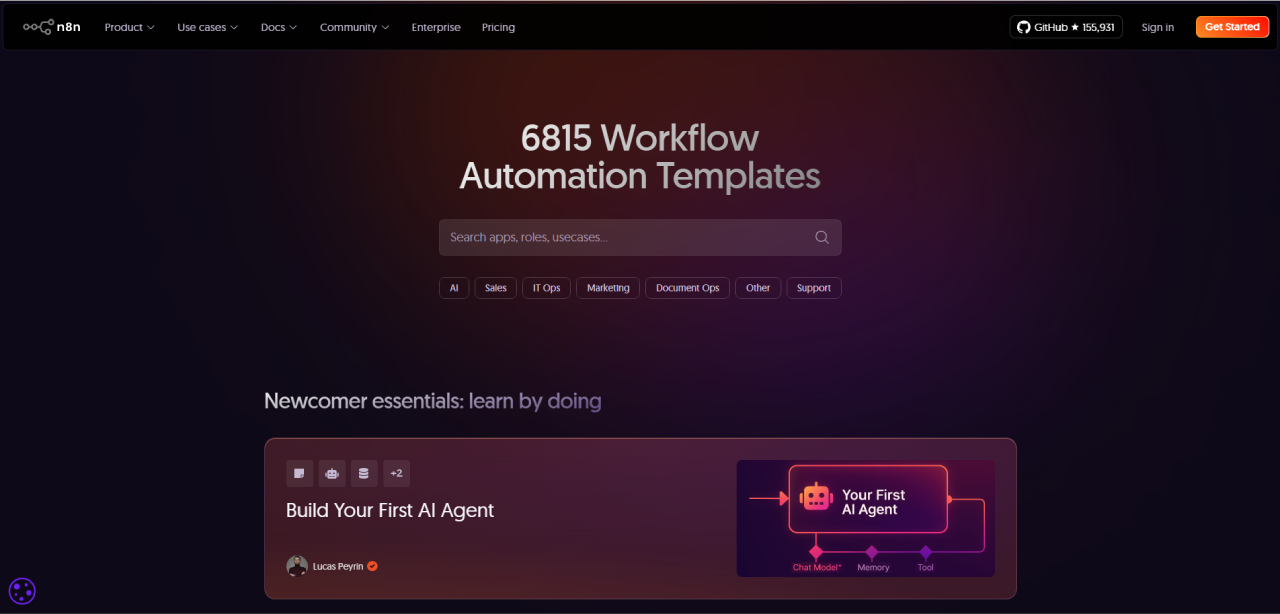Open the Enterprise menu item
Image resolution: width=1280 pixels, height=614 pixels.
coord(436,27)
